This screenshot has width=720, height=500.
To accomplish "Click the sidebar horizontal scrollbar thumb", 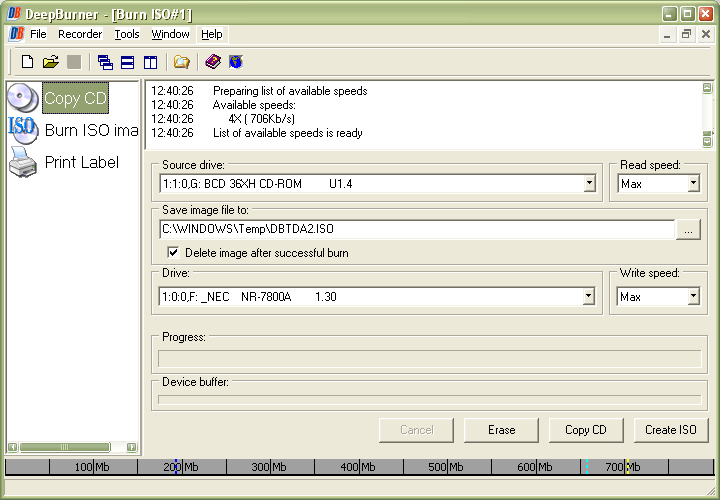I will coord(65,447).
